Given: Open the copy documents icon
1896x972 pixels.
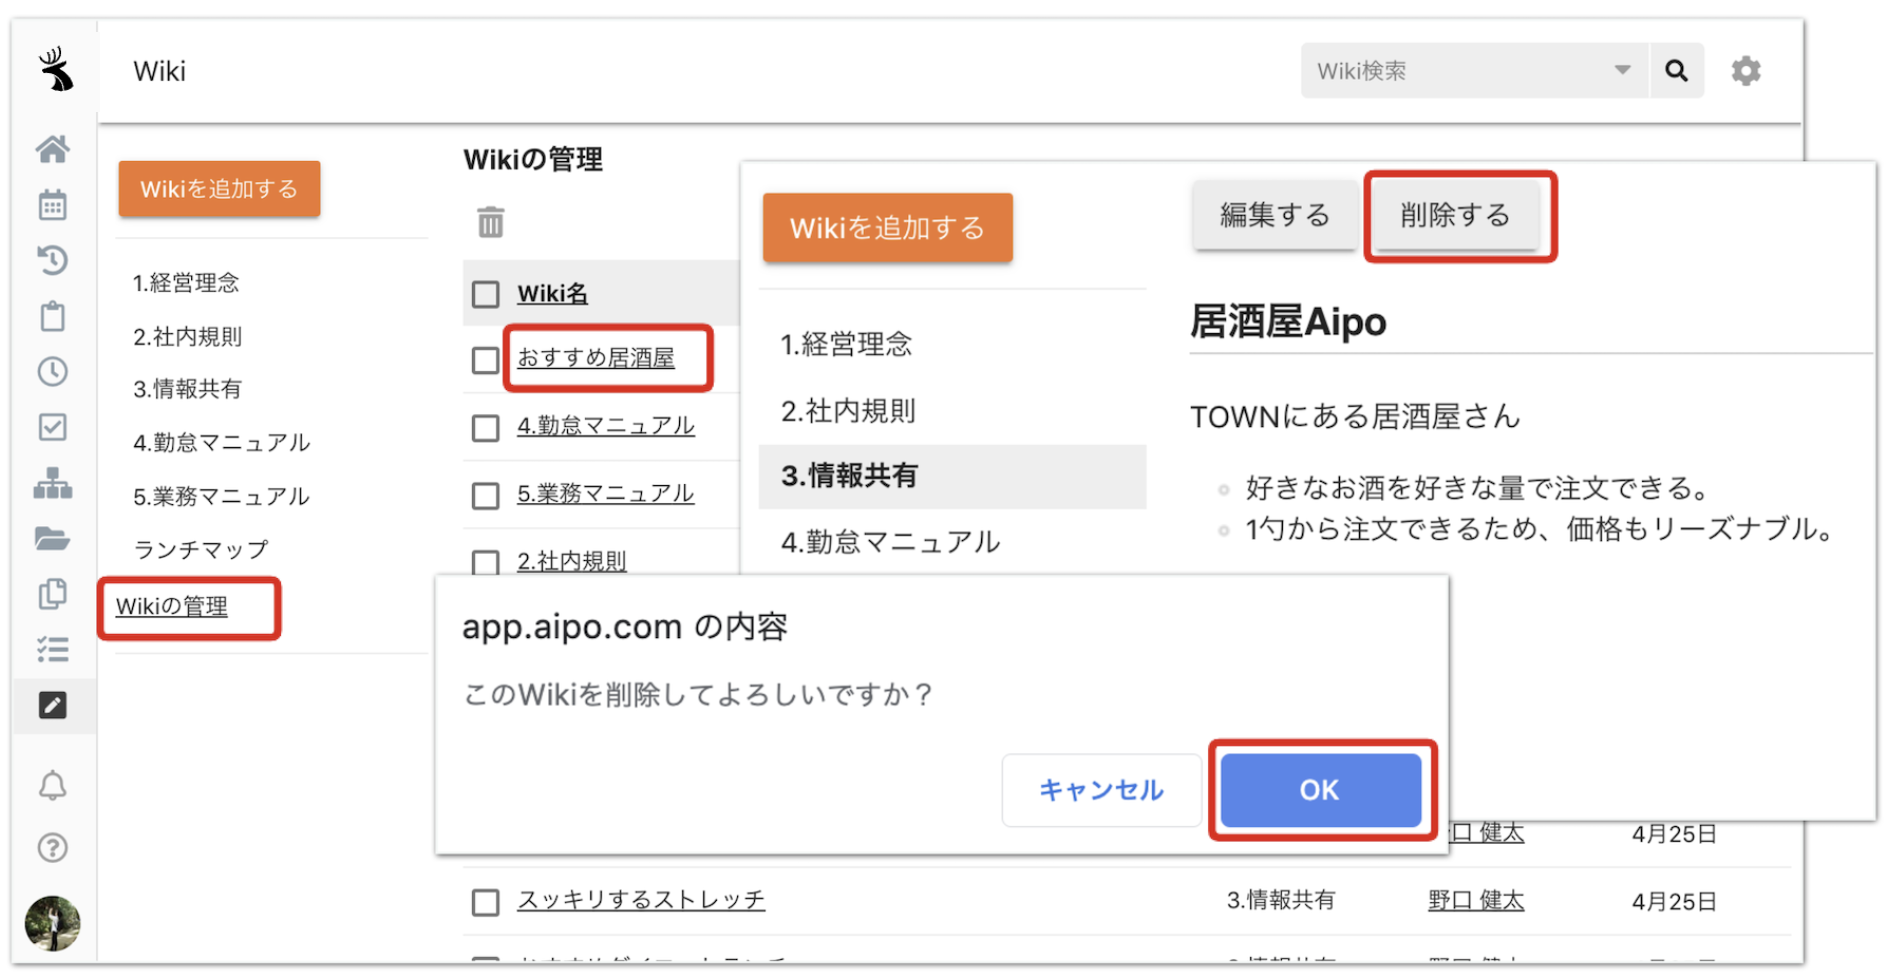Looking at the screenshot, I should coord(53,594).
